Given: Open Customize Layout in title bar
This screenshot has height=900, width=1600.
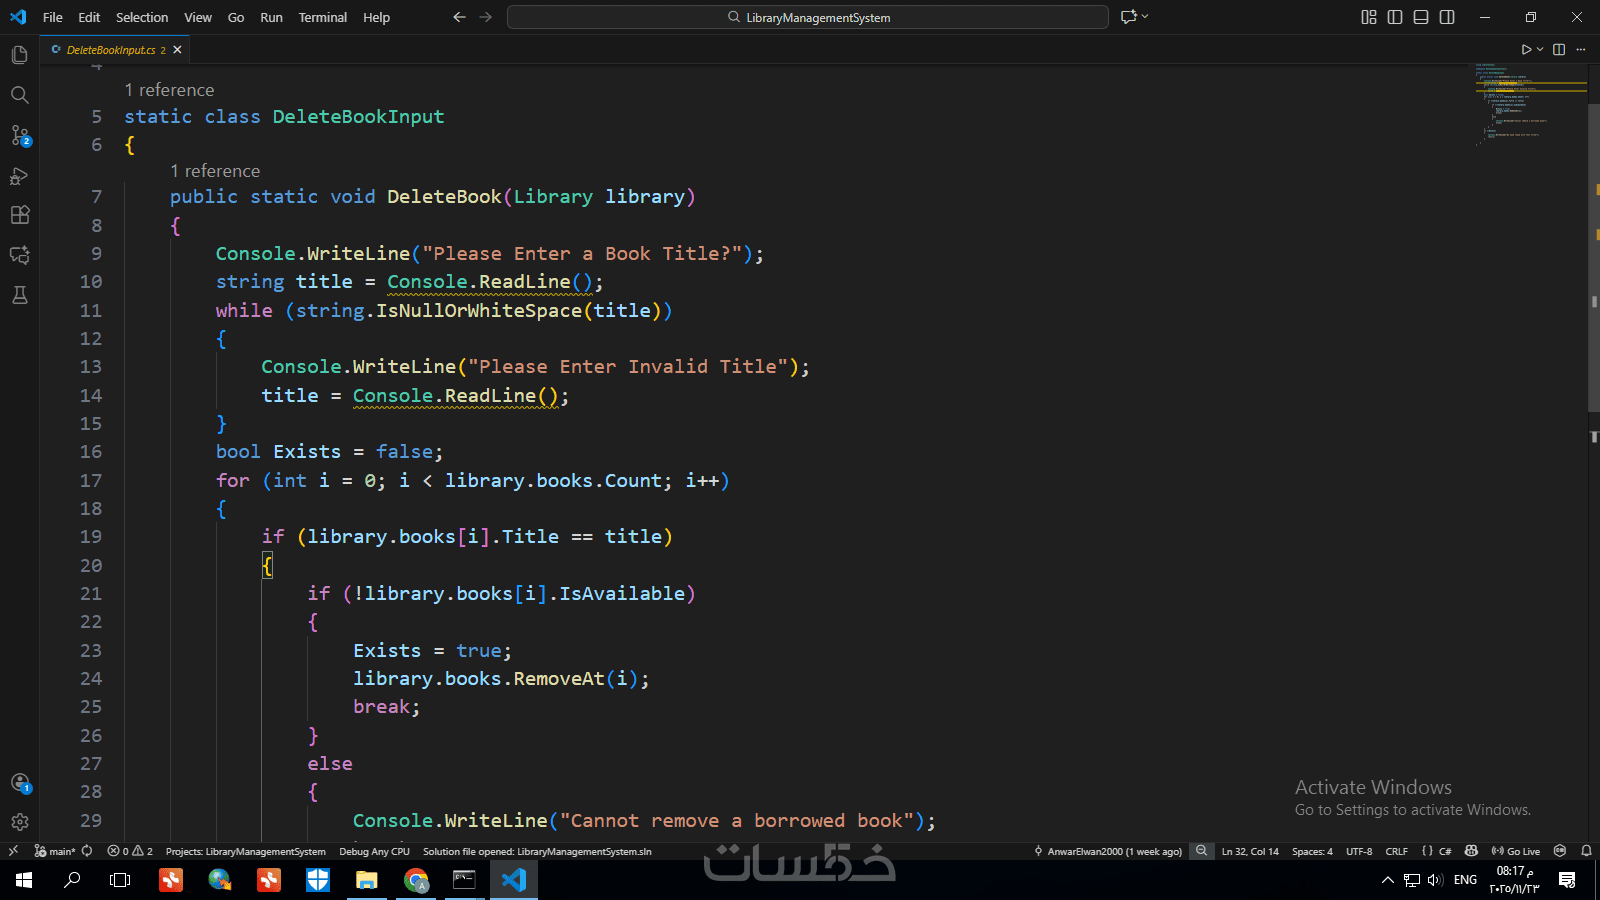Looking at the screenshot, I should [x=1369, y=17].
